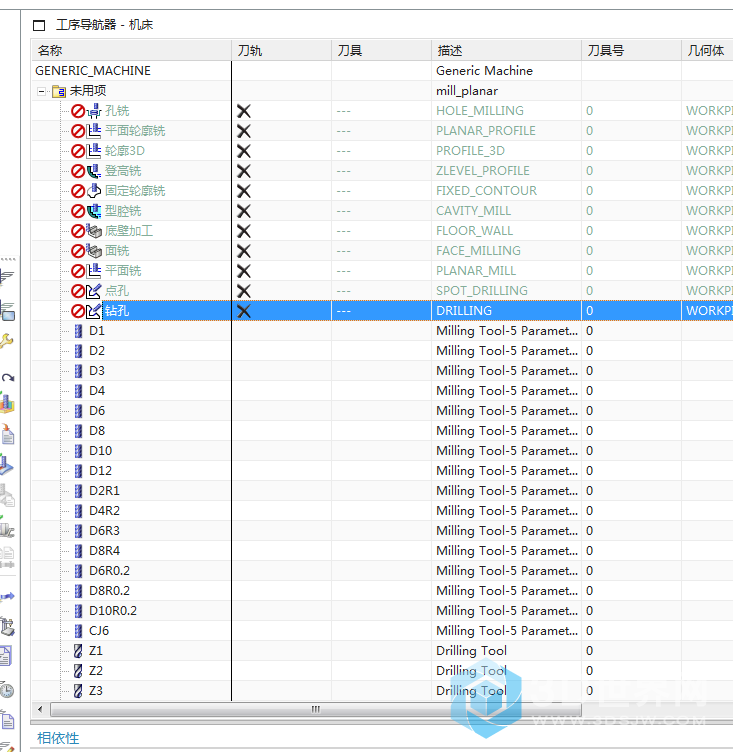Screen dimensions: 733x752
Task: Select the 轮廓3D operation icon
Action: (94, 151)
